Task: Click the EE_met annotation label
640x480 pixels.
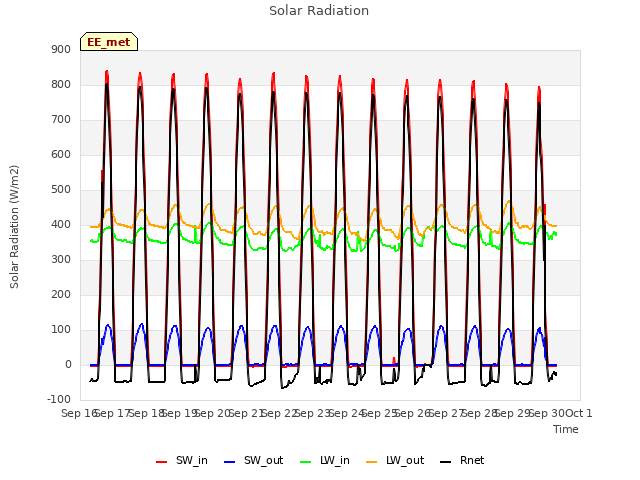Action: pos(109,42)
